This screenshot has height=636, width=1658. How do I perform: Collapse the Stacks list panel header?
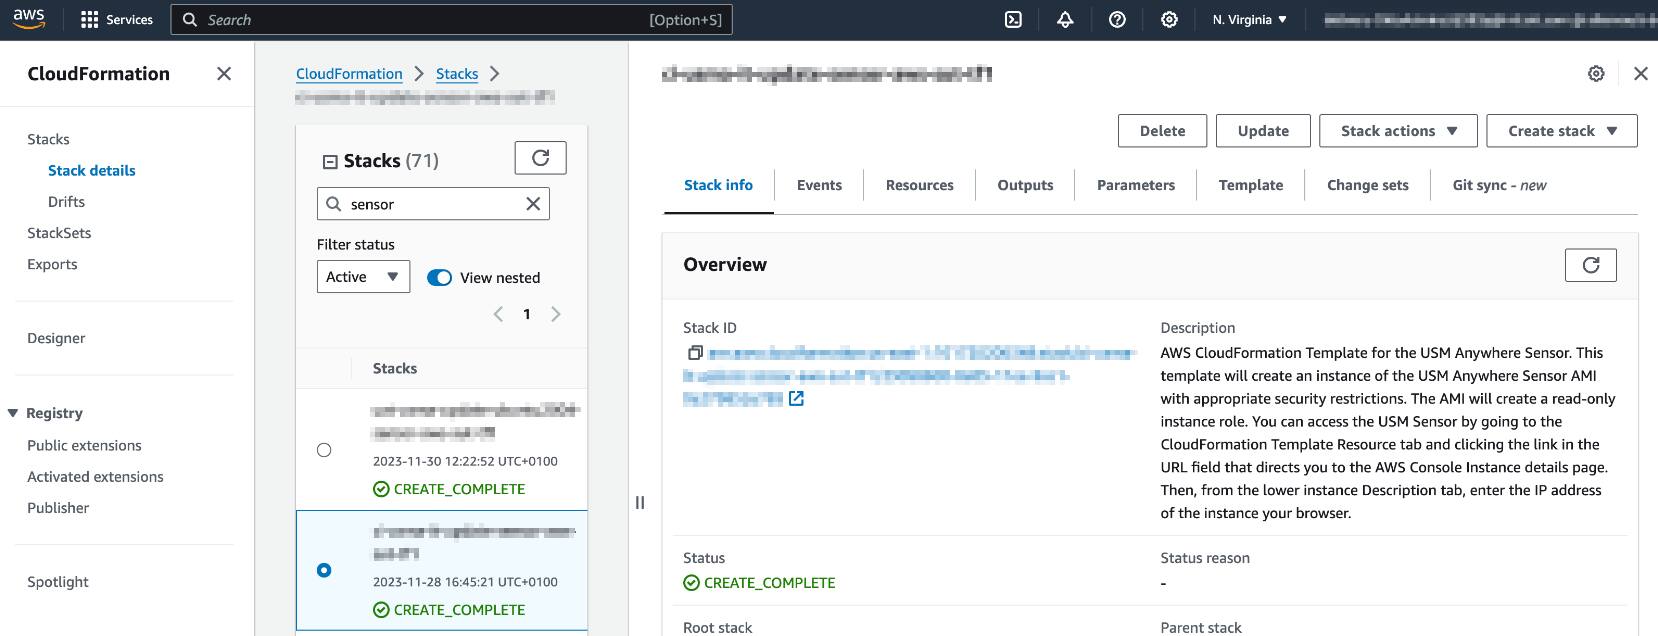click(x=330, y=161)
